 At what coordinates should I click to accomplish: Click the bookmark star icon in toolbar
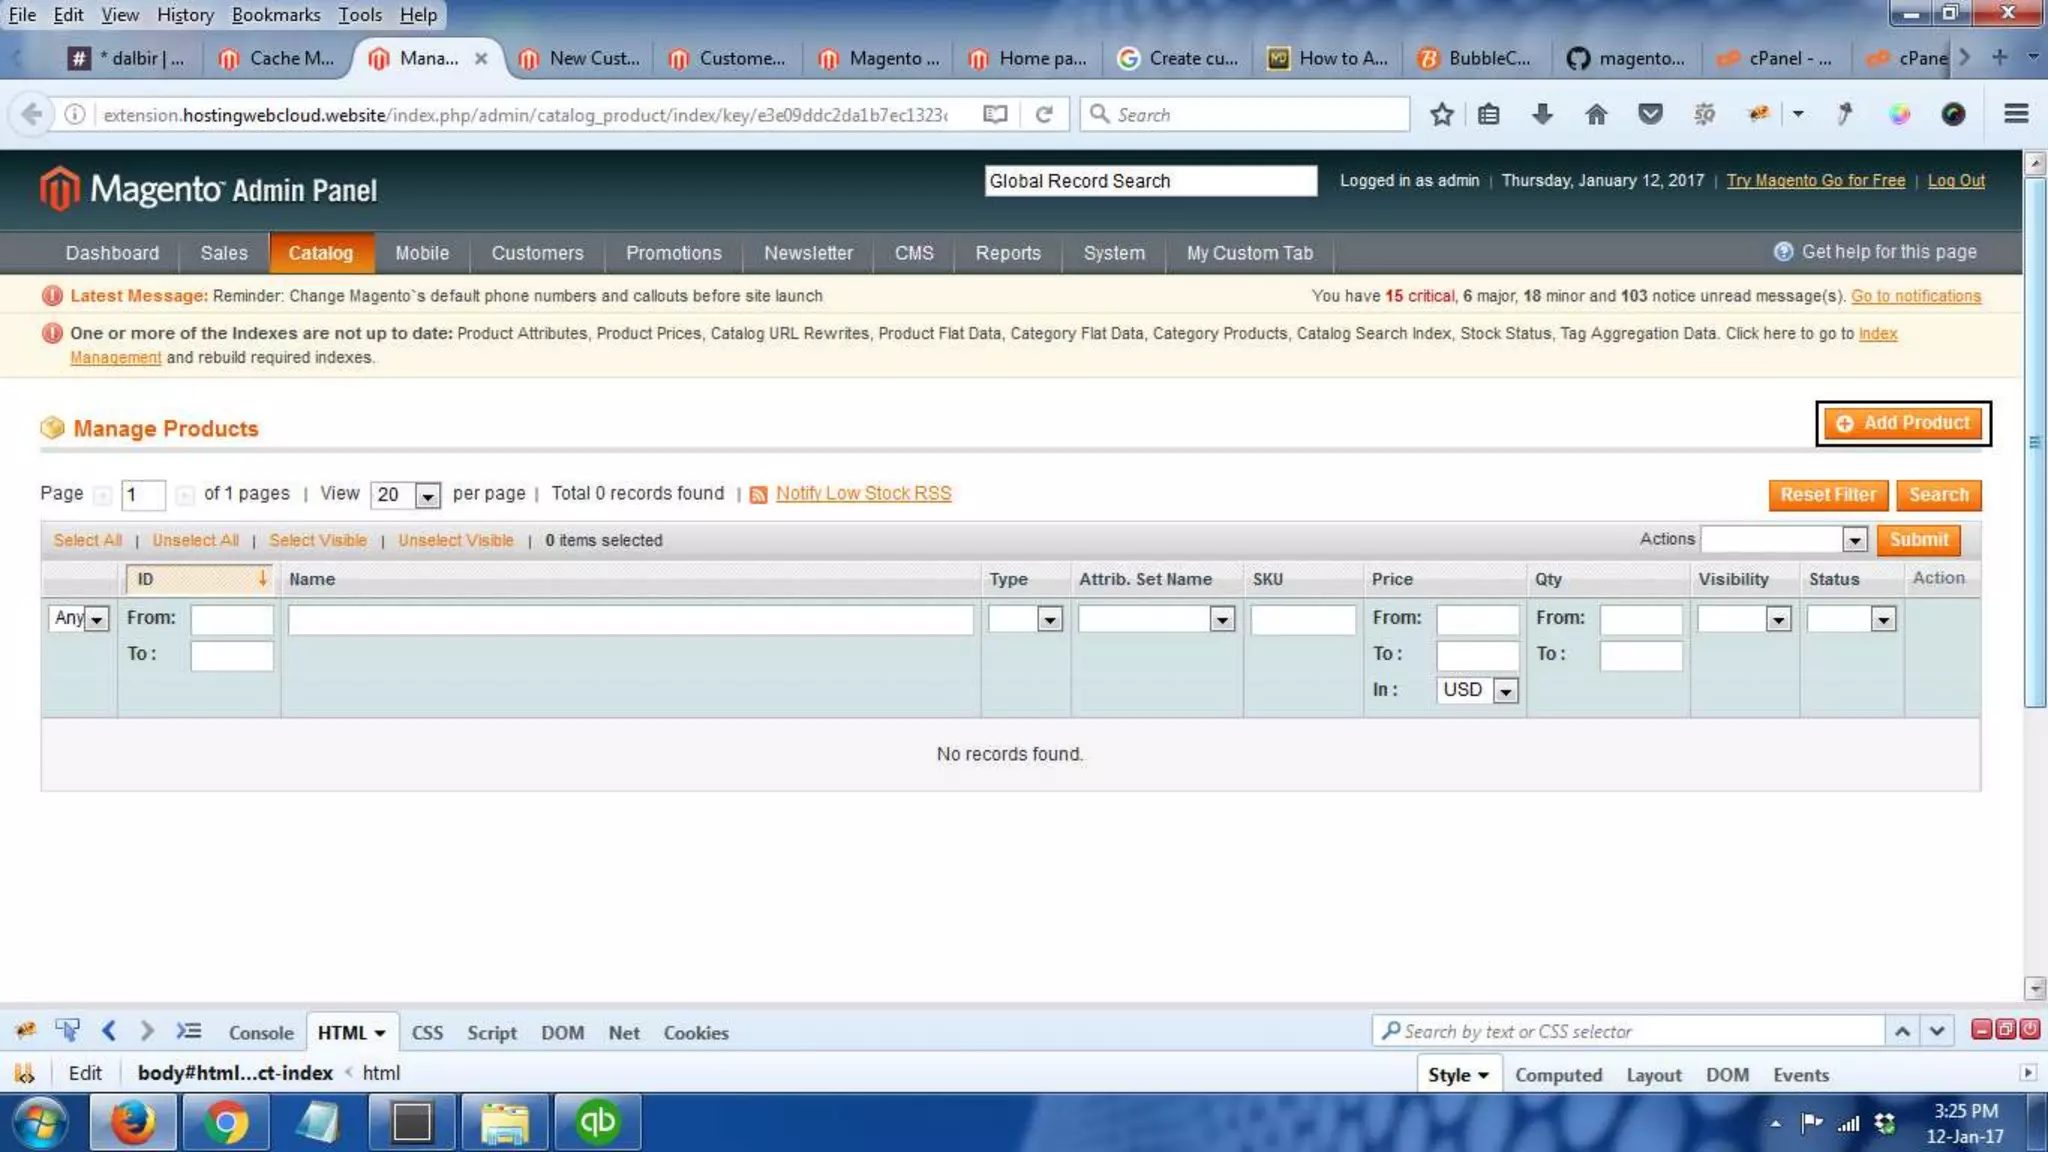point(1441,114)
